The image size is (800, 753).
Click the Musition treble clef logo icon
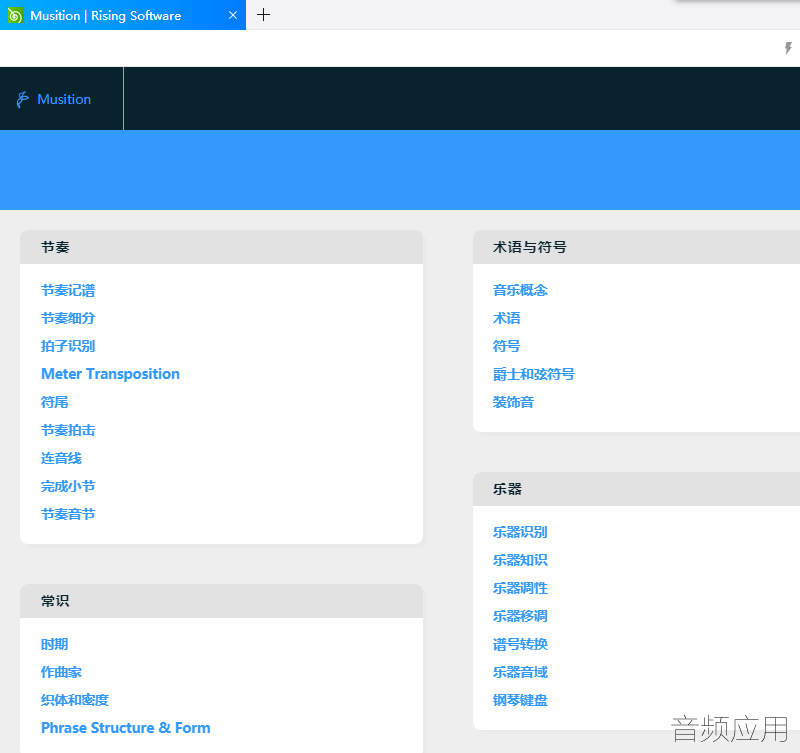click(x=22, y=99)
